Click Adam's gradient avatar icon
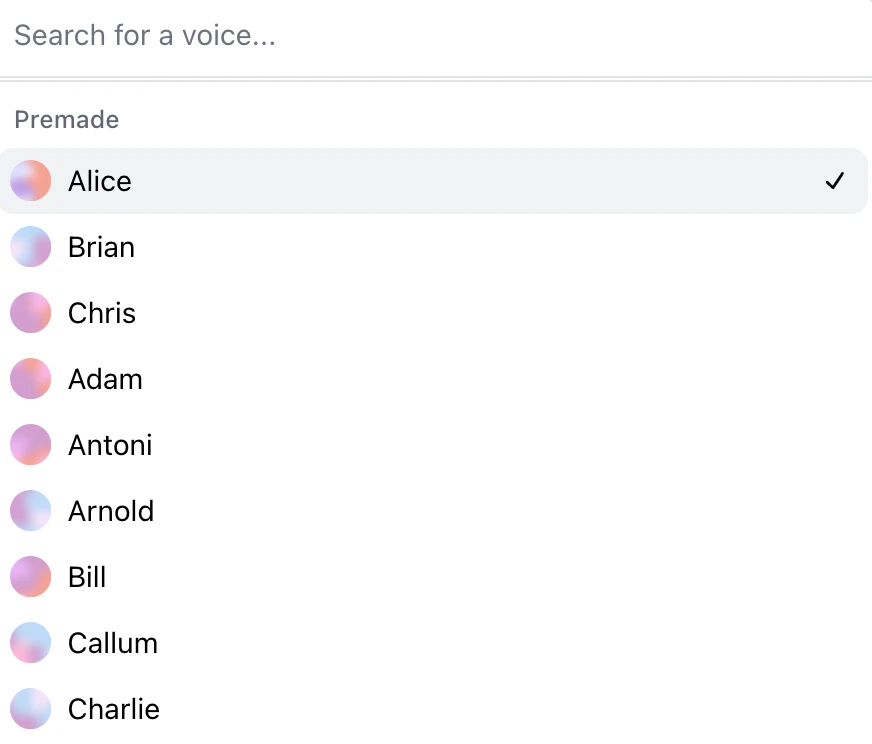This screenshot has height=744, width=872. pyautogui.click(x=31, y=379)
